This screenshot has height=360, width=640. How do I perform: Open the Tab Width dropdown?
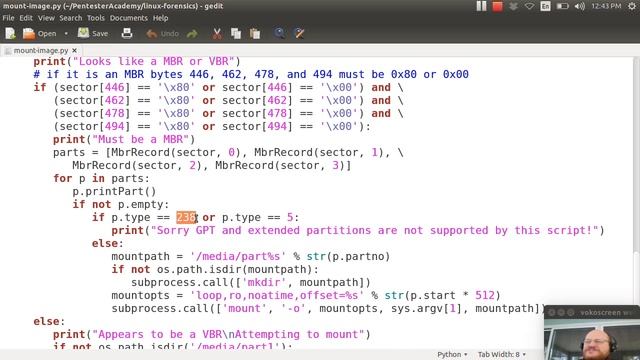[x=502, y=354]
